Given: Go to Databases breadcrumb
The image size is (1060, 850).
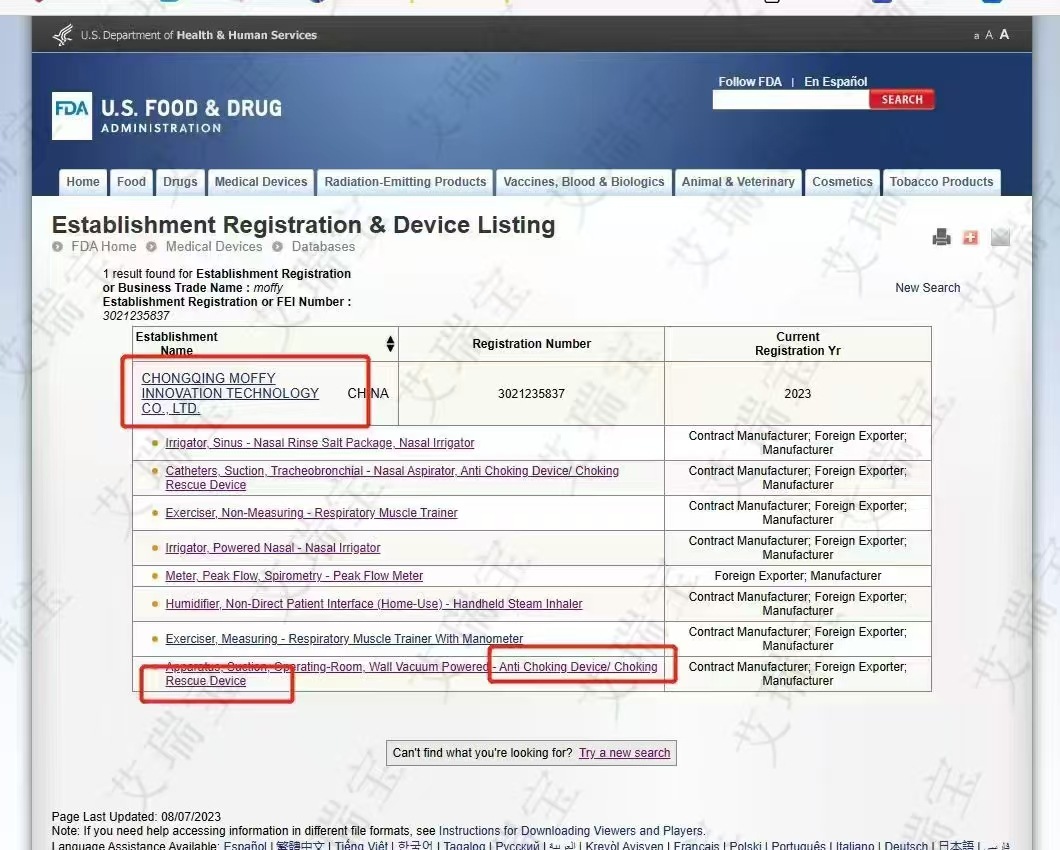Looking at the screenshot, I should coord(323,247).
